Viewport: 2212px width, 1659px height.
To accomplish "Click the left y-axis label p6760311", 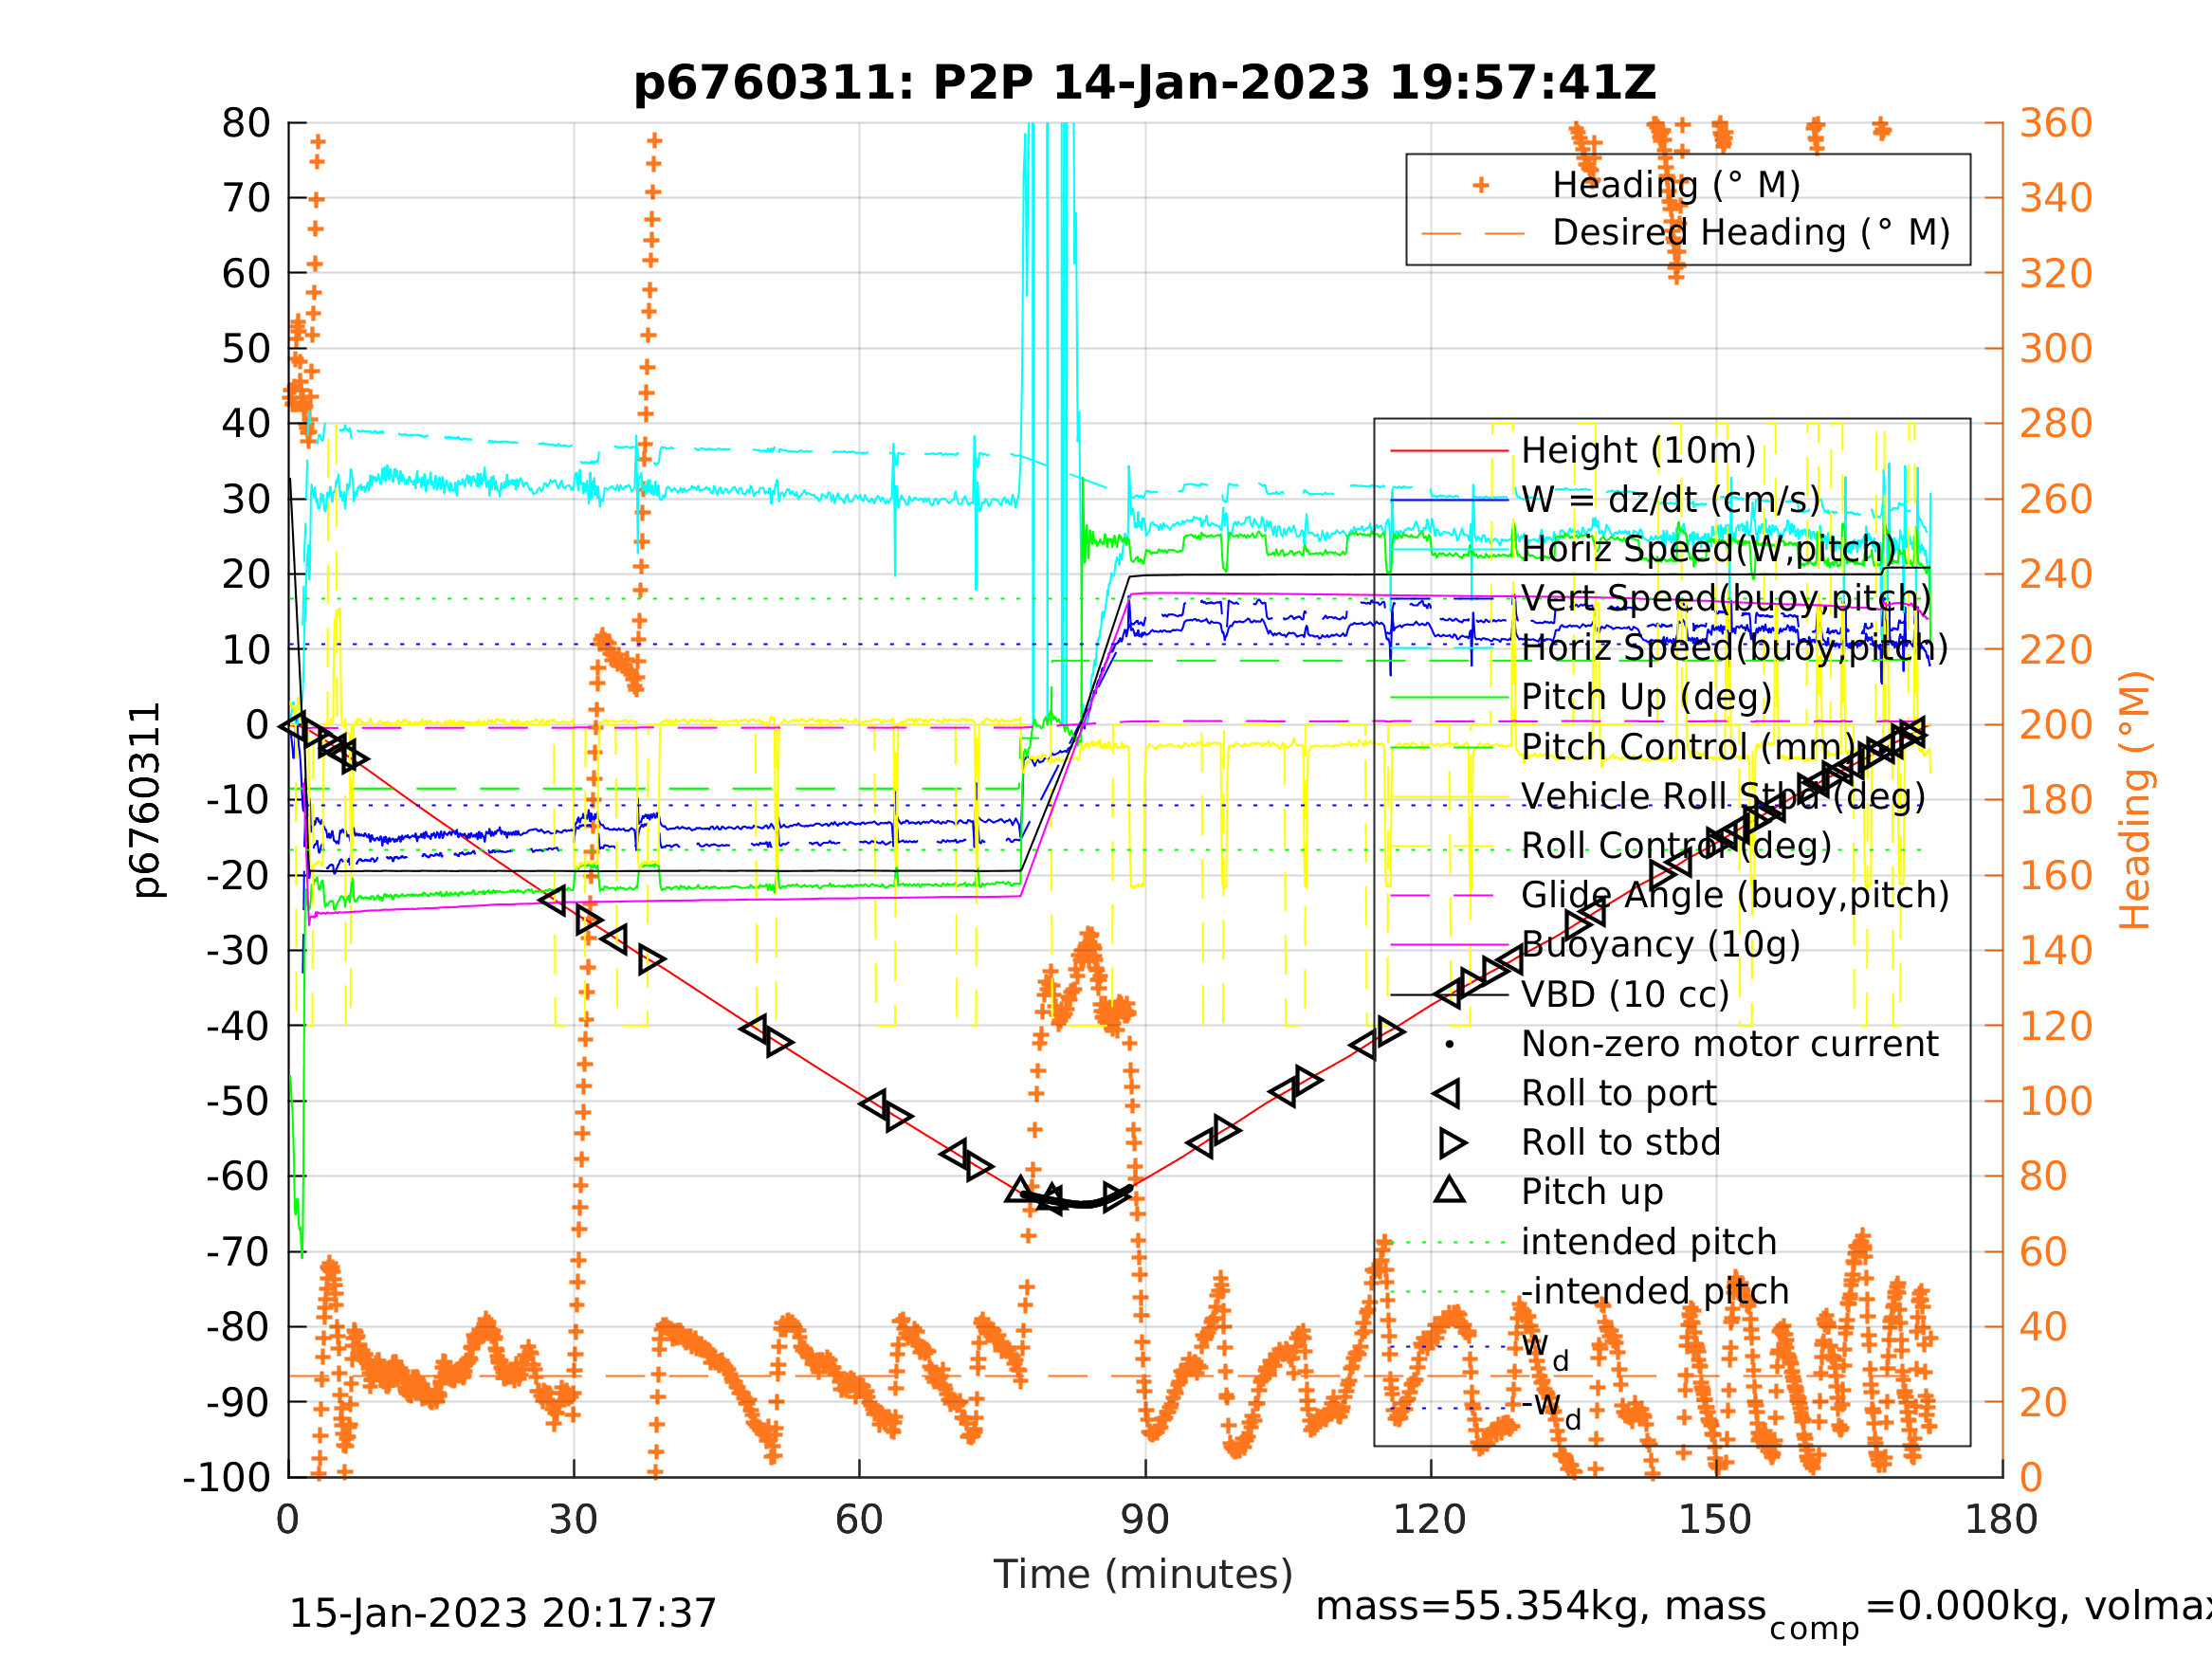I will tap(148, 801).
